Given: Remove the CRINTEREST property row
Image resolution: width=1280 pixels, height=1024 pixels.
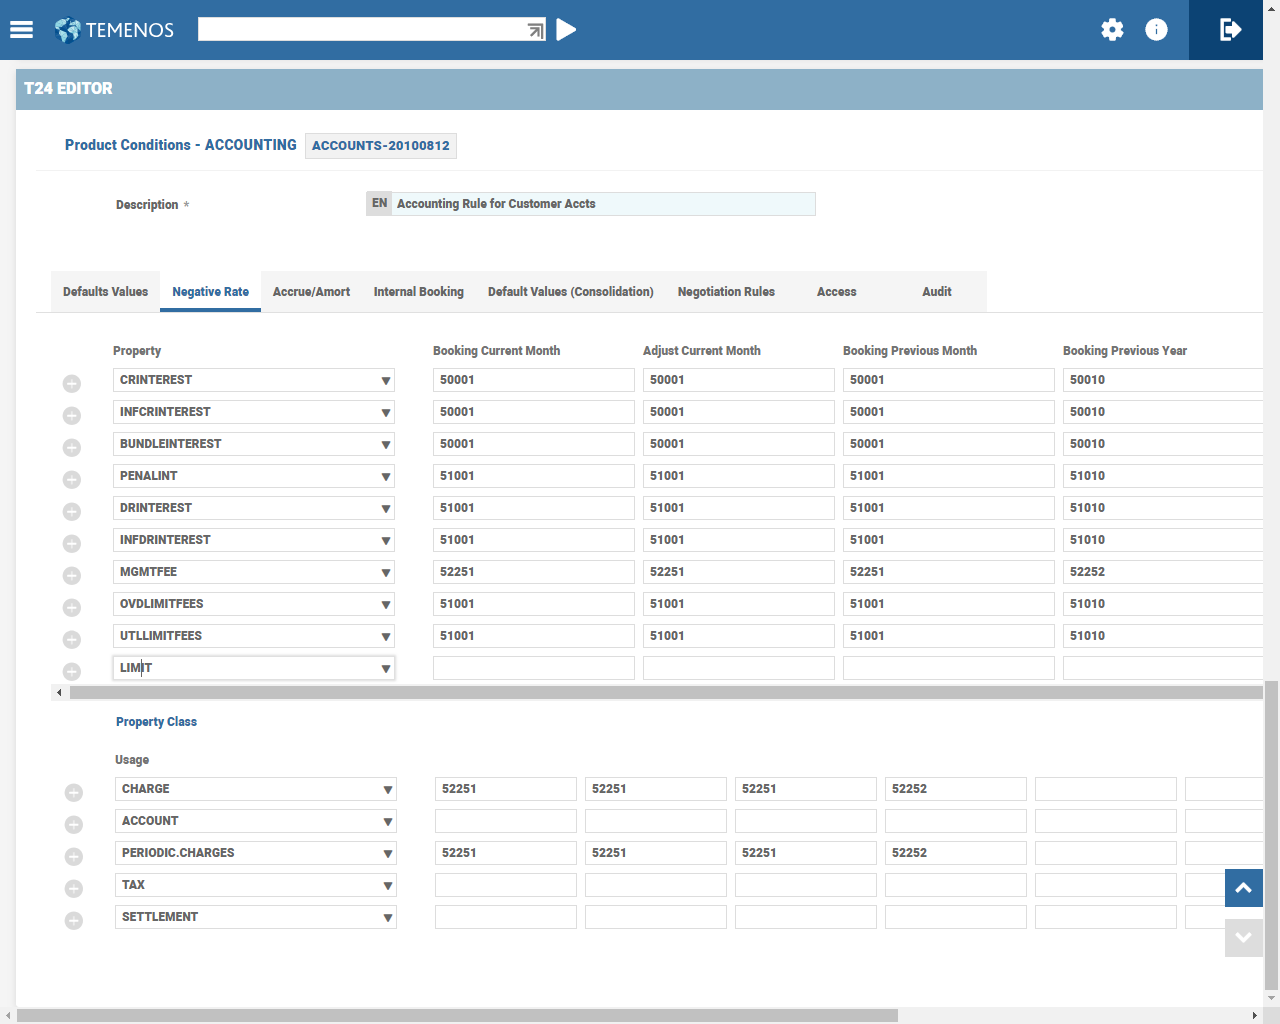Looking at the screenshot, I should click(x=72, y=383).
